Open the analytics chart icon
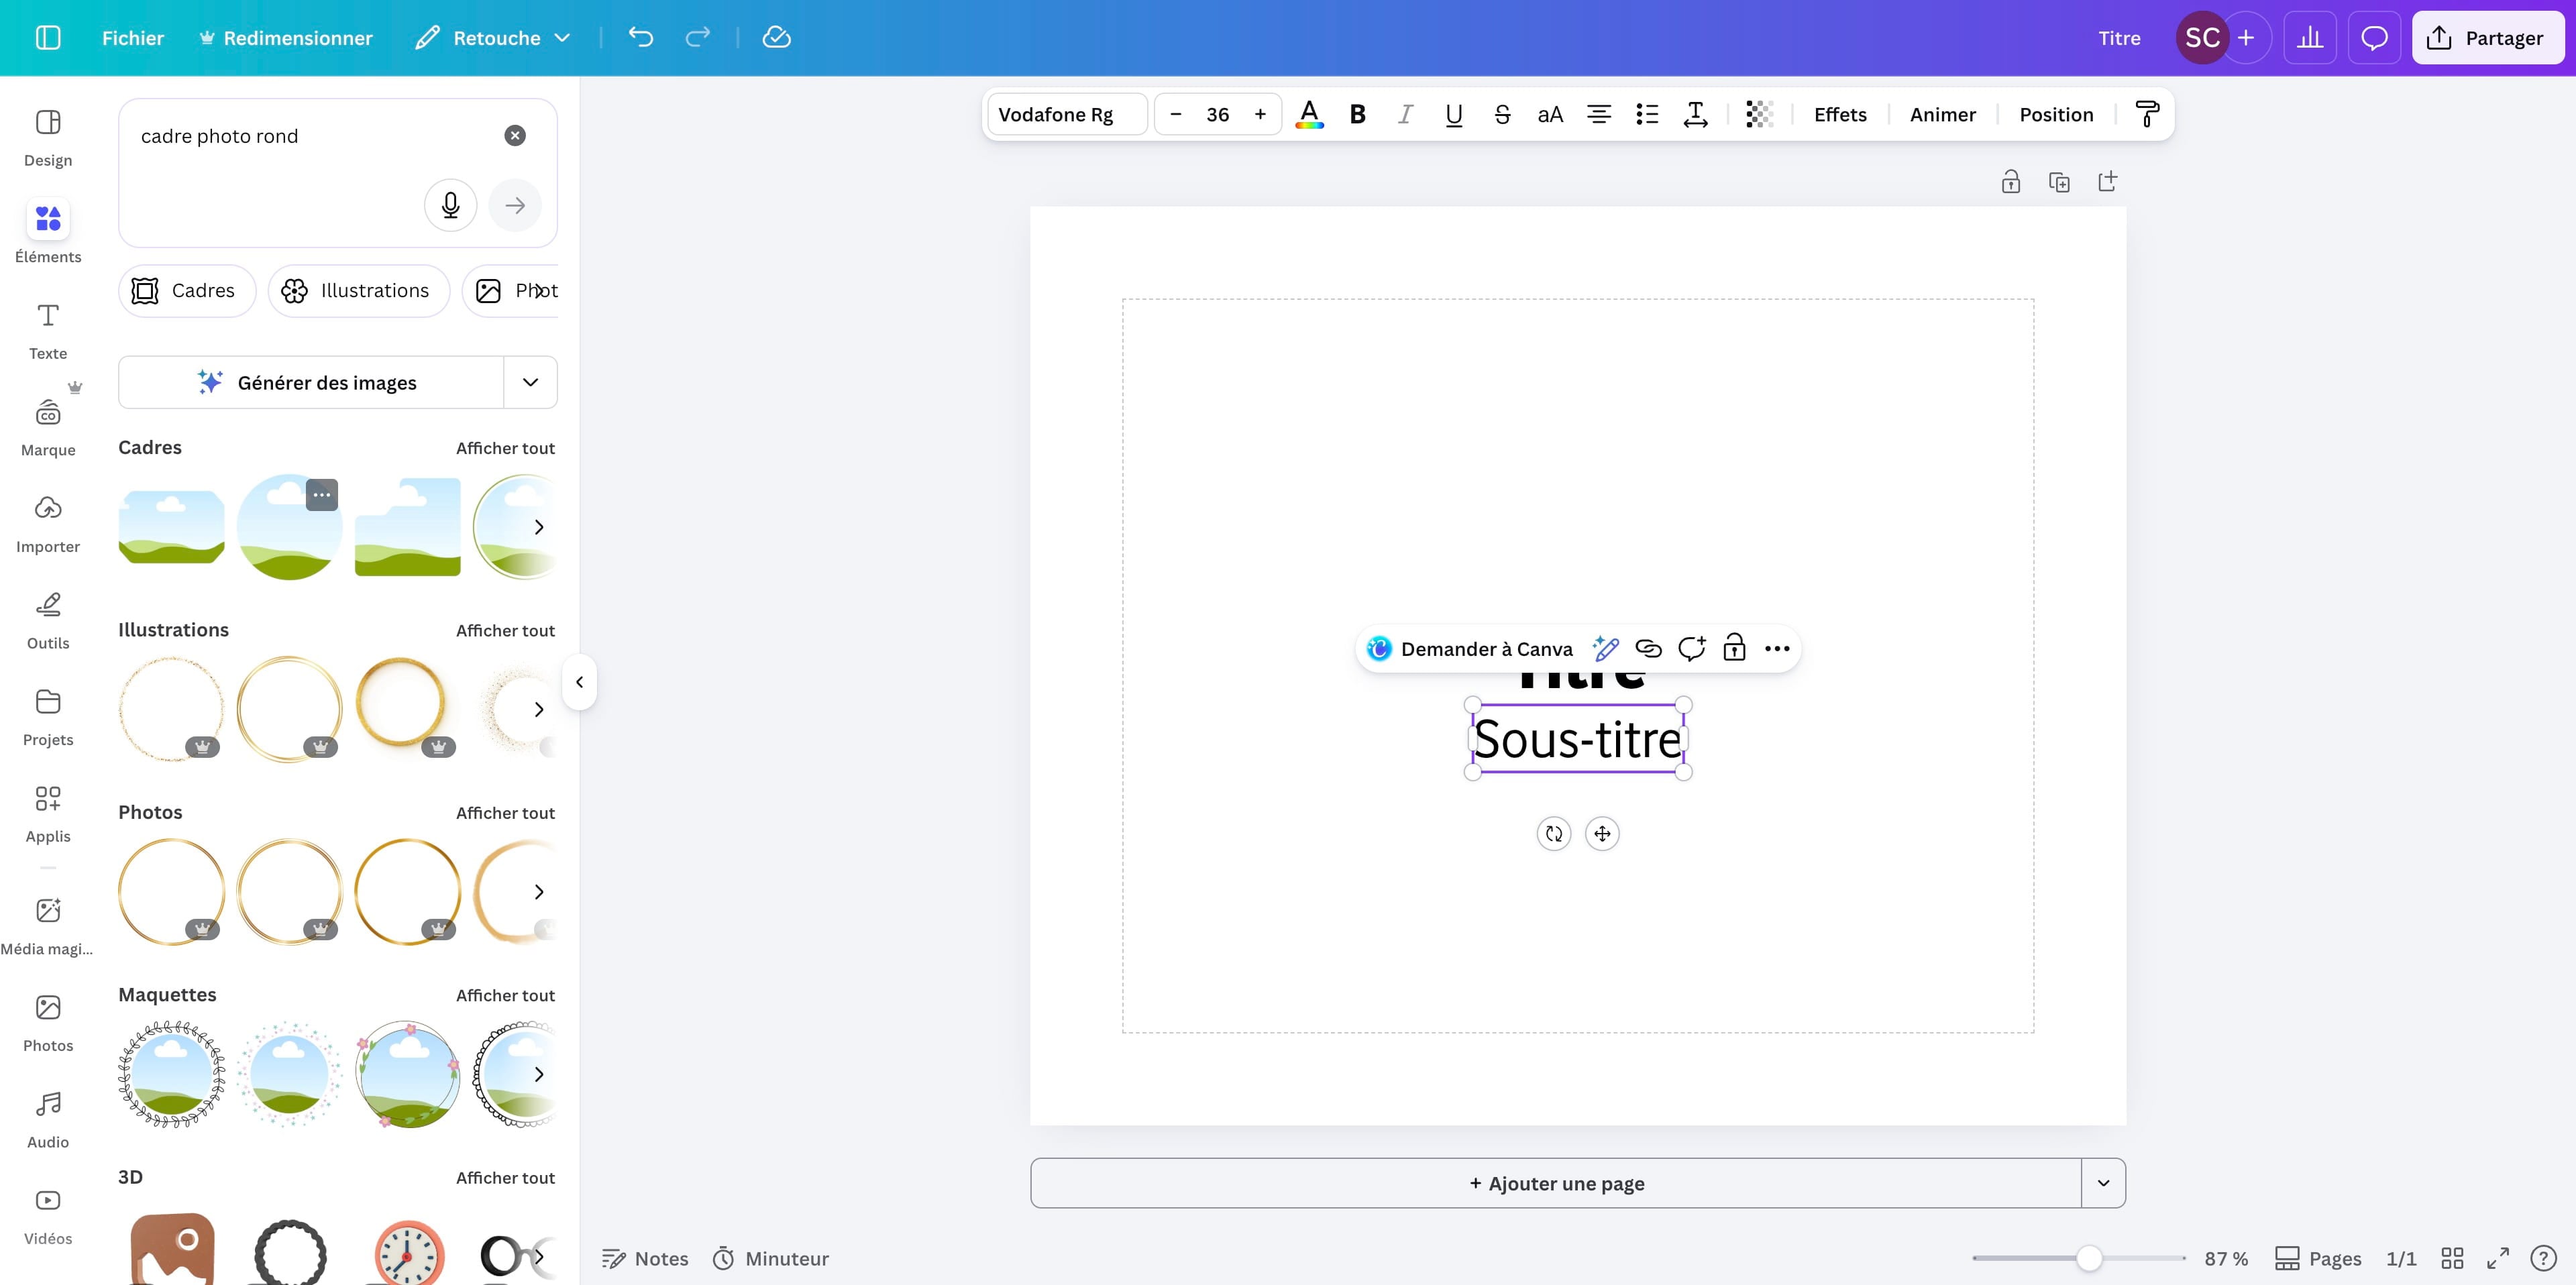 coord(2310,38)
